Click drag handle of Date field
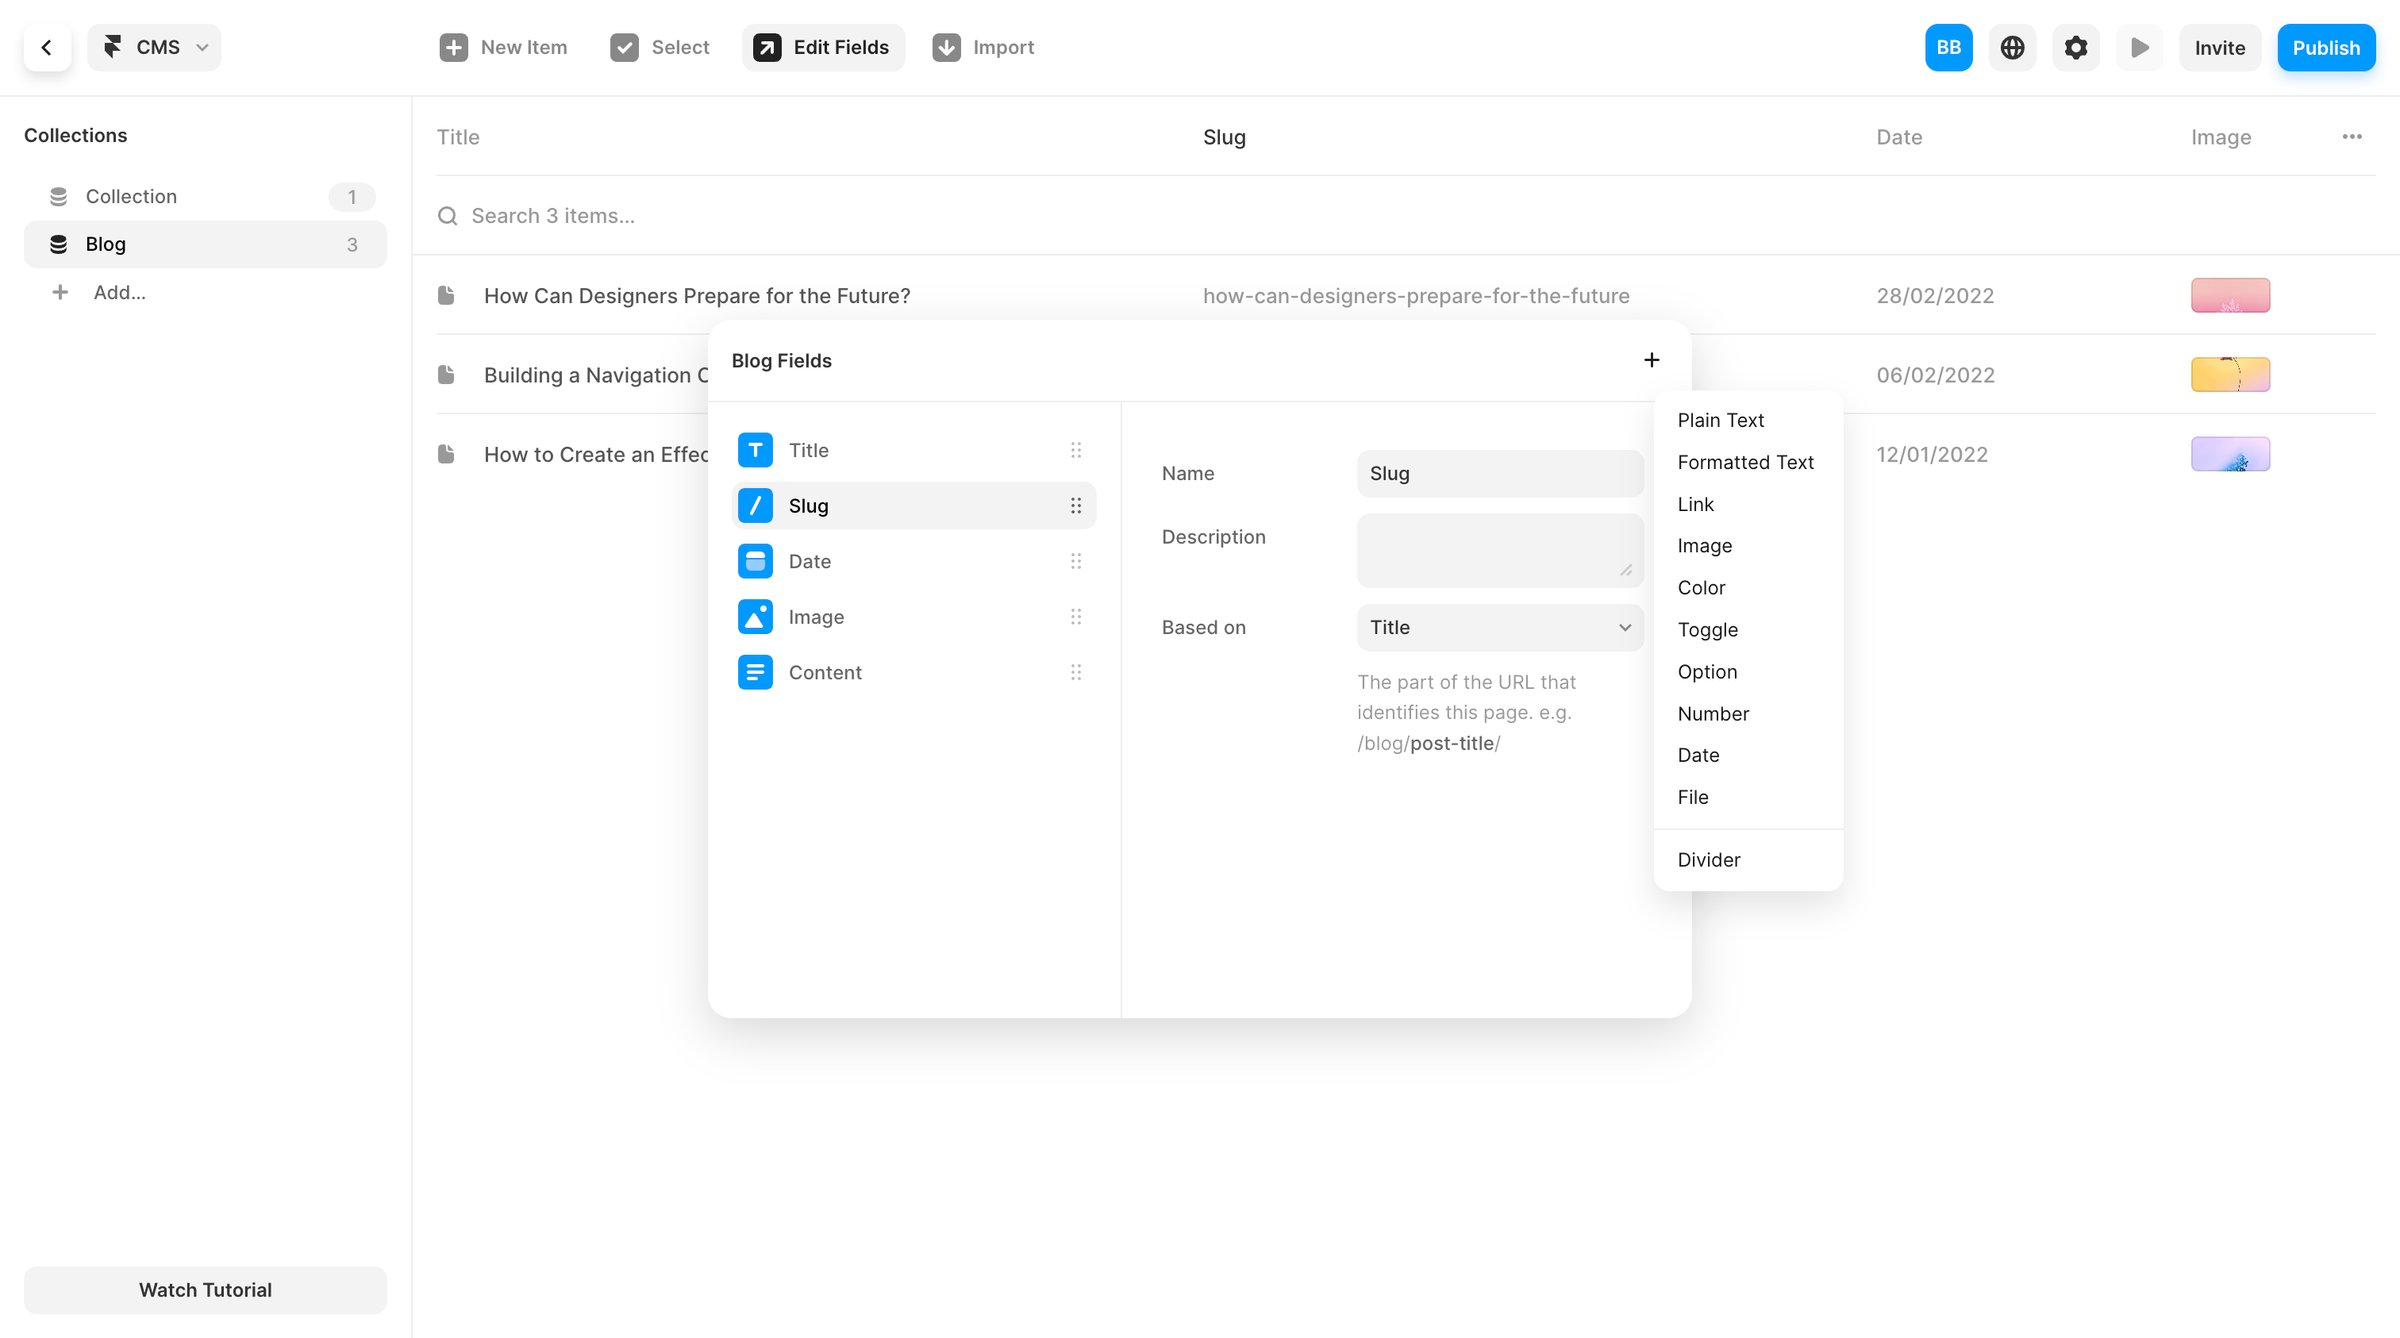This screenshot has height=1338, width=2400. pos(1076,561)
